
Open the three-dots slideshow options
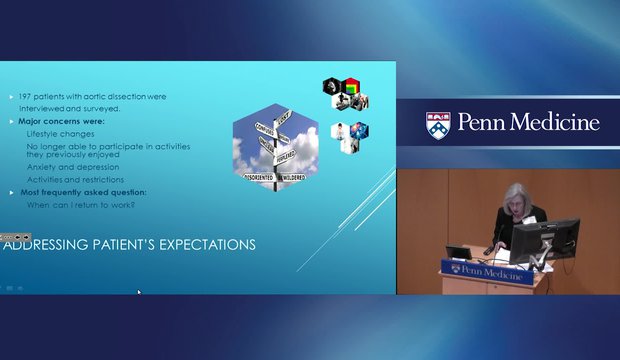coord(8,237)
